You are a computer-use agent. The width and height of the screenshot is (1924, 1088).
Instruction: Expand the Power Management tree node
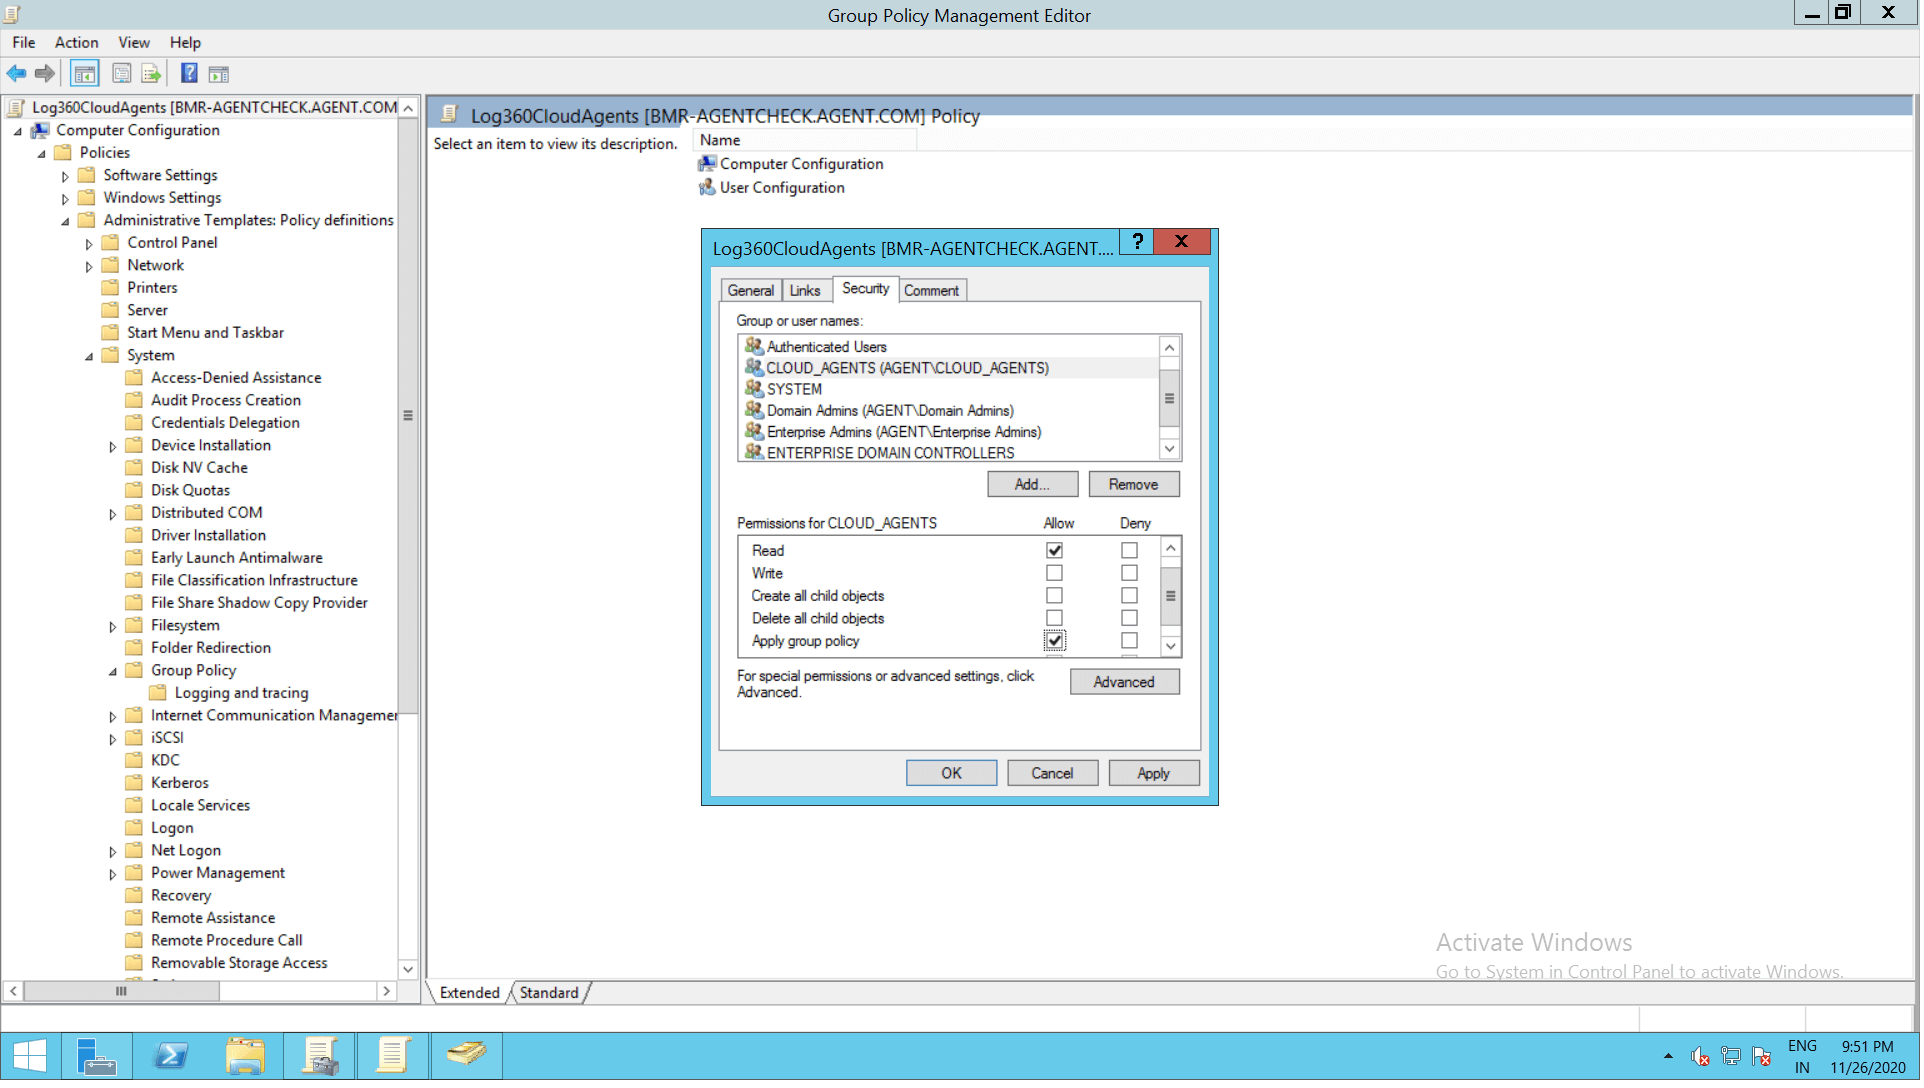point(113,875)
